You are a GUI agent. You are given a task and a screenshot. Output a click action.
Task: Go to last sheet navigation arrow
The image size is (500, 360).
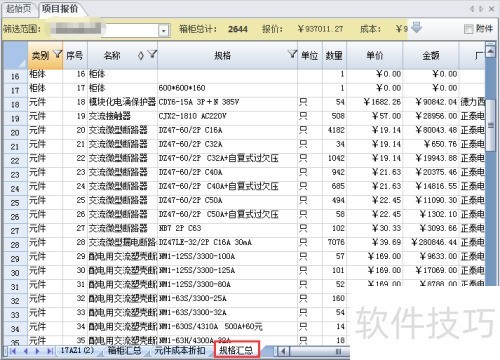(x=50, y=351)
